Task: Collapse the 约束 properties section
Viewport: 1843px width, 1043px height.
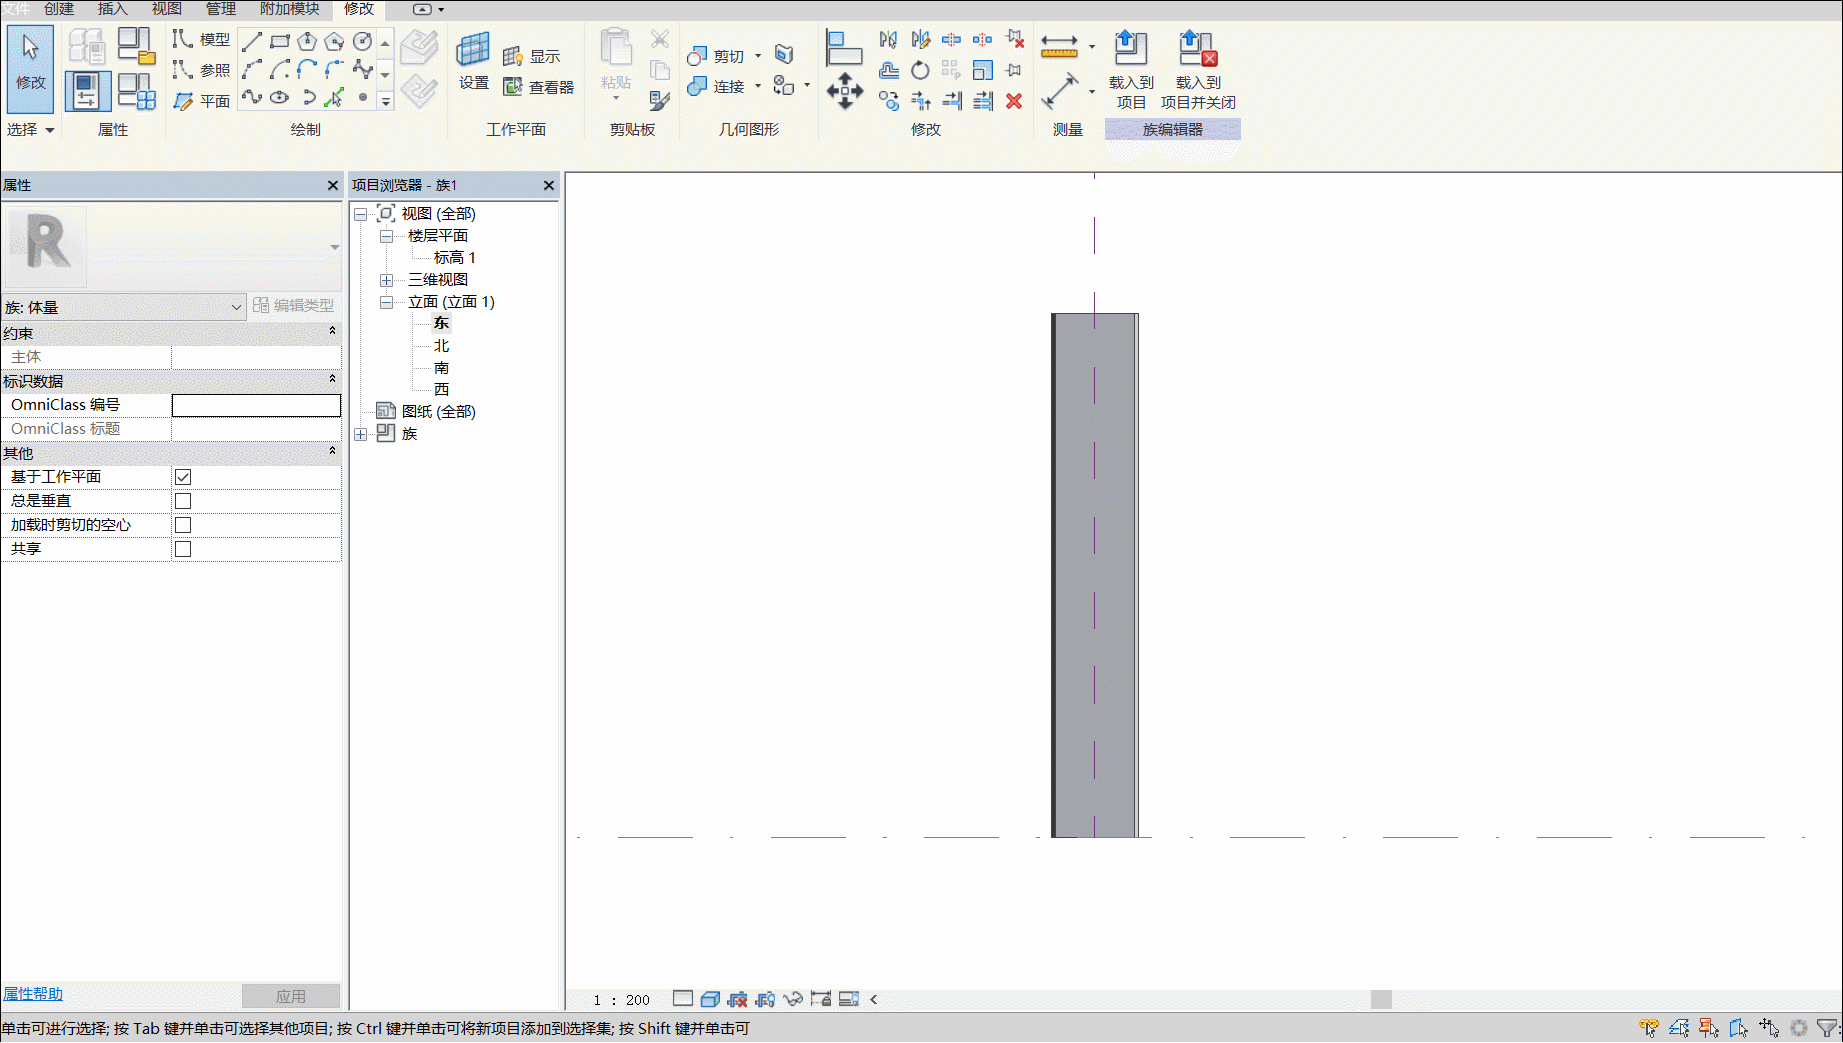Action: [332, 331]
